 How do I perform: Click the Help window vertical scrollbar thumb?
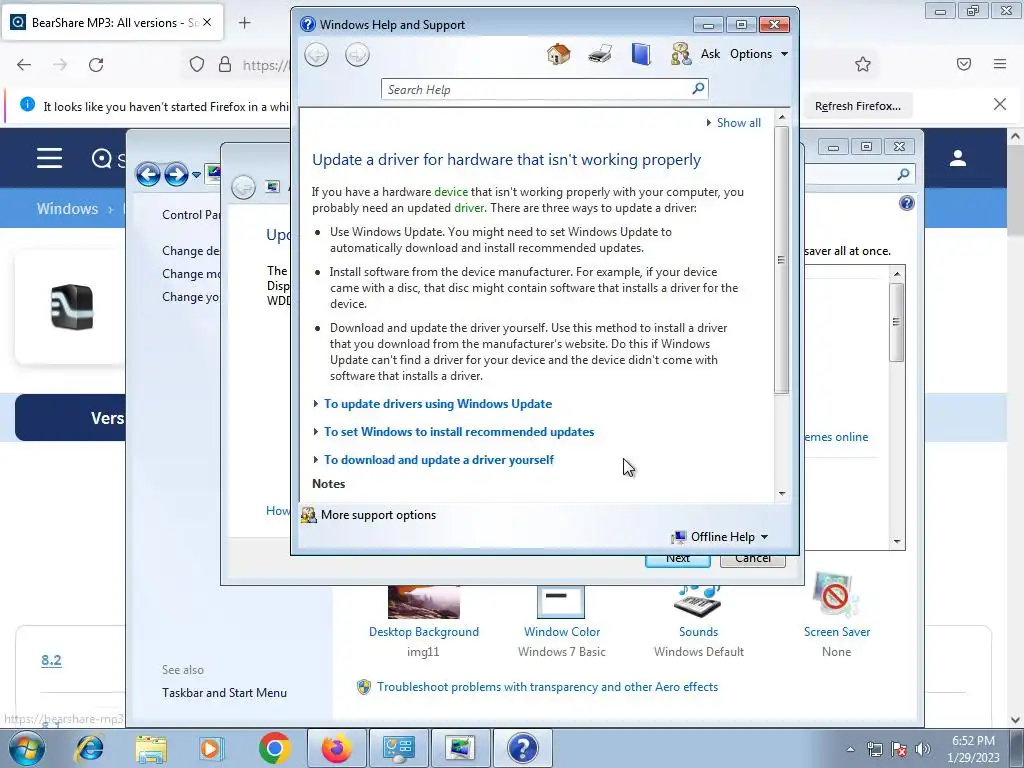pos(782,260)
